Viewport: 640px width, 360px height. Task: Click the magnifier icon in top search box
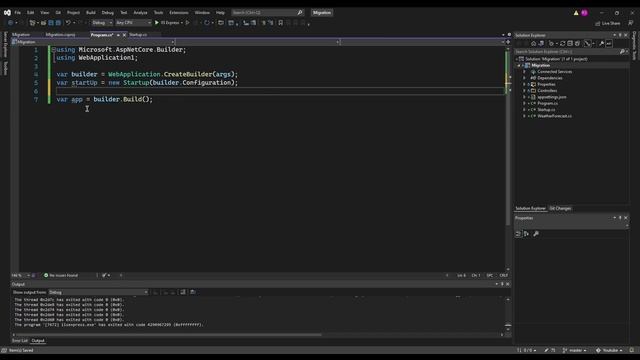300,13
